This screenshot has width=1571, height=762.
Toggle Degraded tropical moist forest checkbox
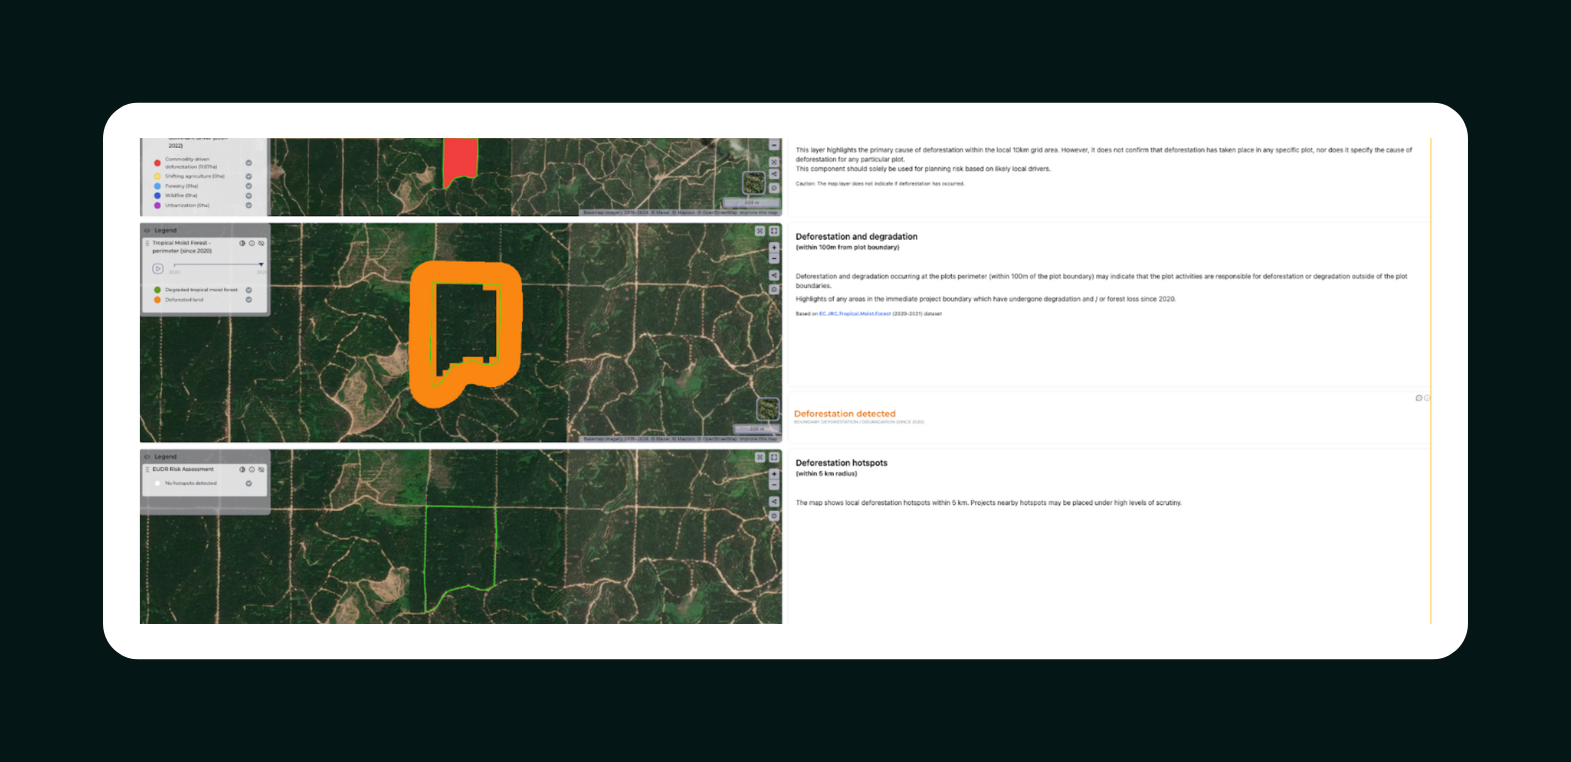[249, 290]
